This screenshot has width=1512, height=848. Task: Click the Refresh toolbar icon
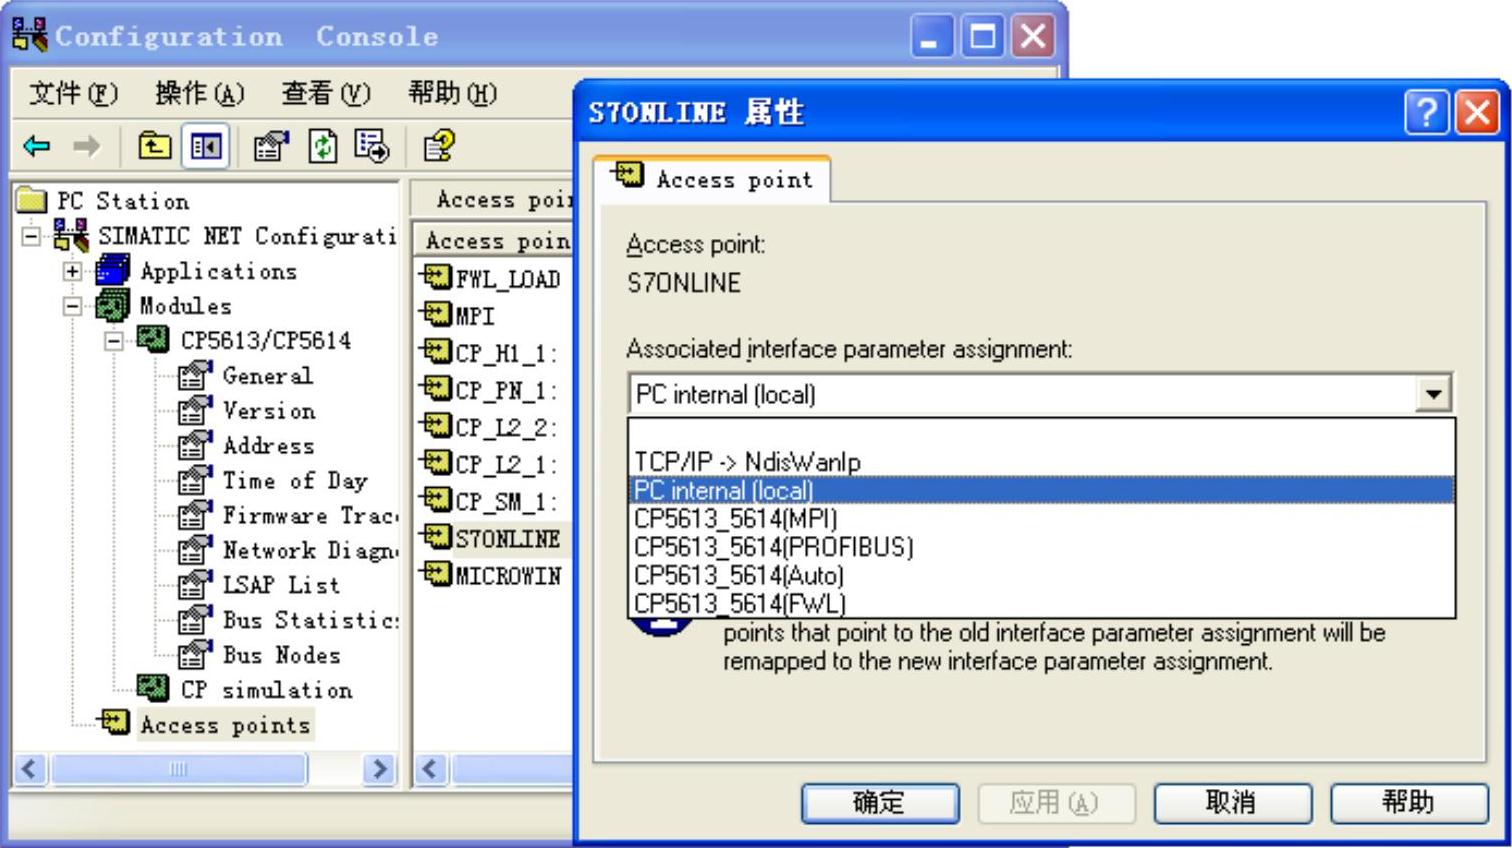point(322,147)
